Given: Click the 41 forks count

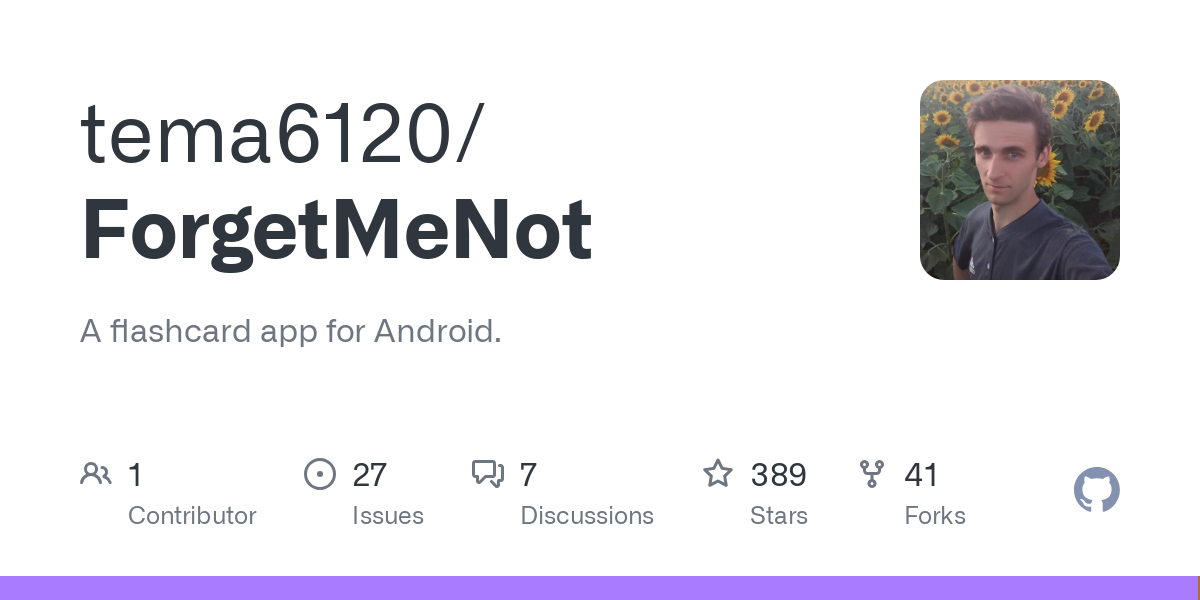Looking at the screenshot, I should 921,475.
